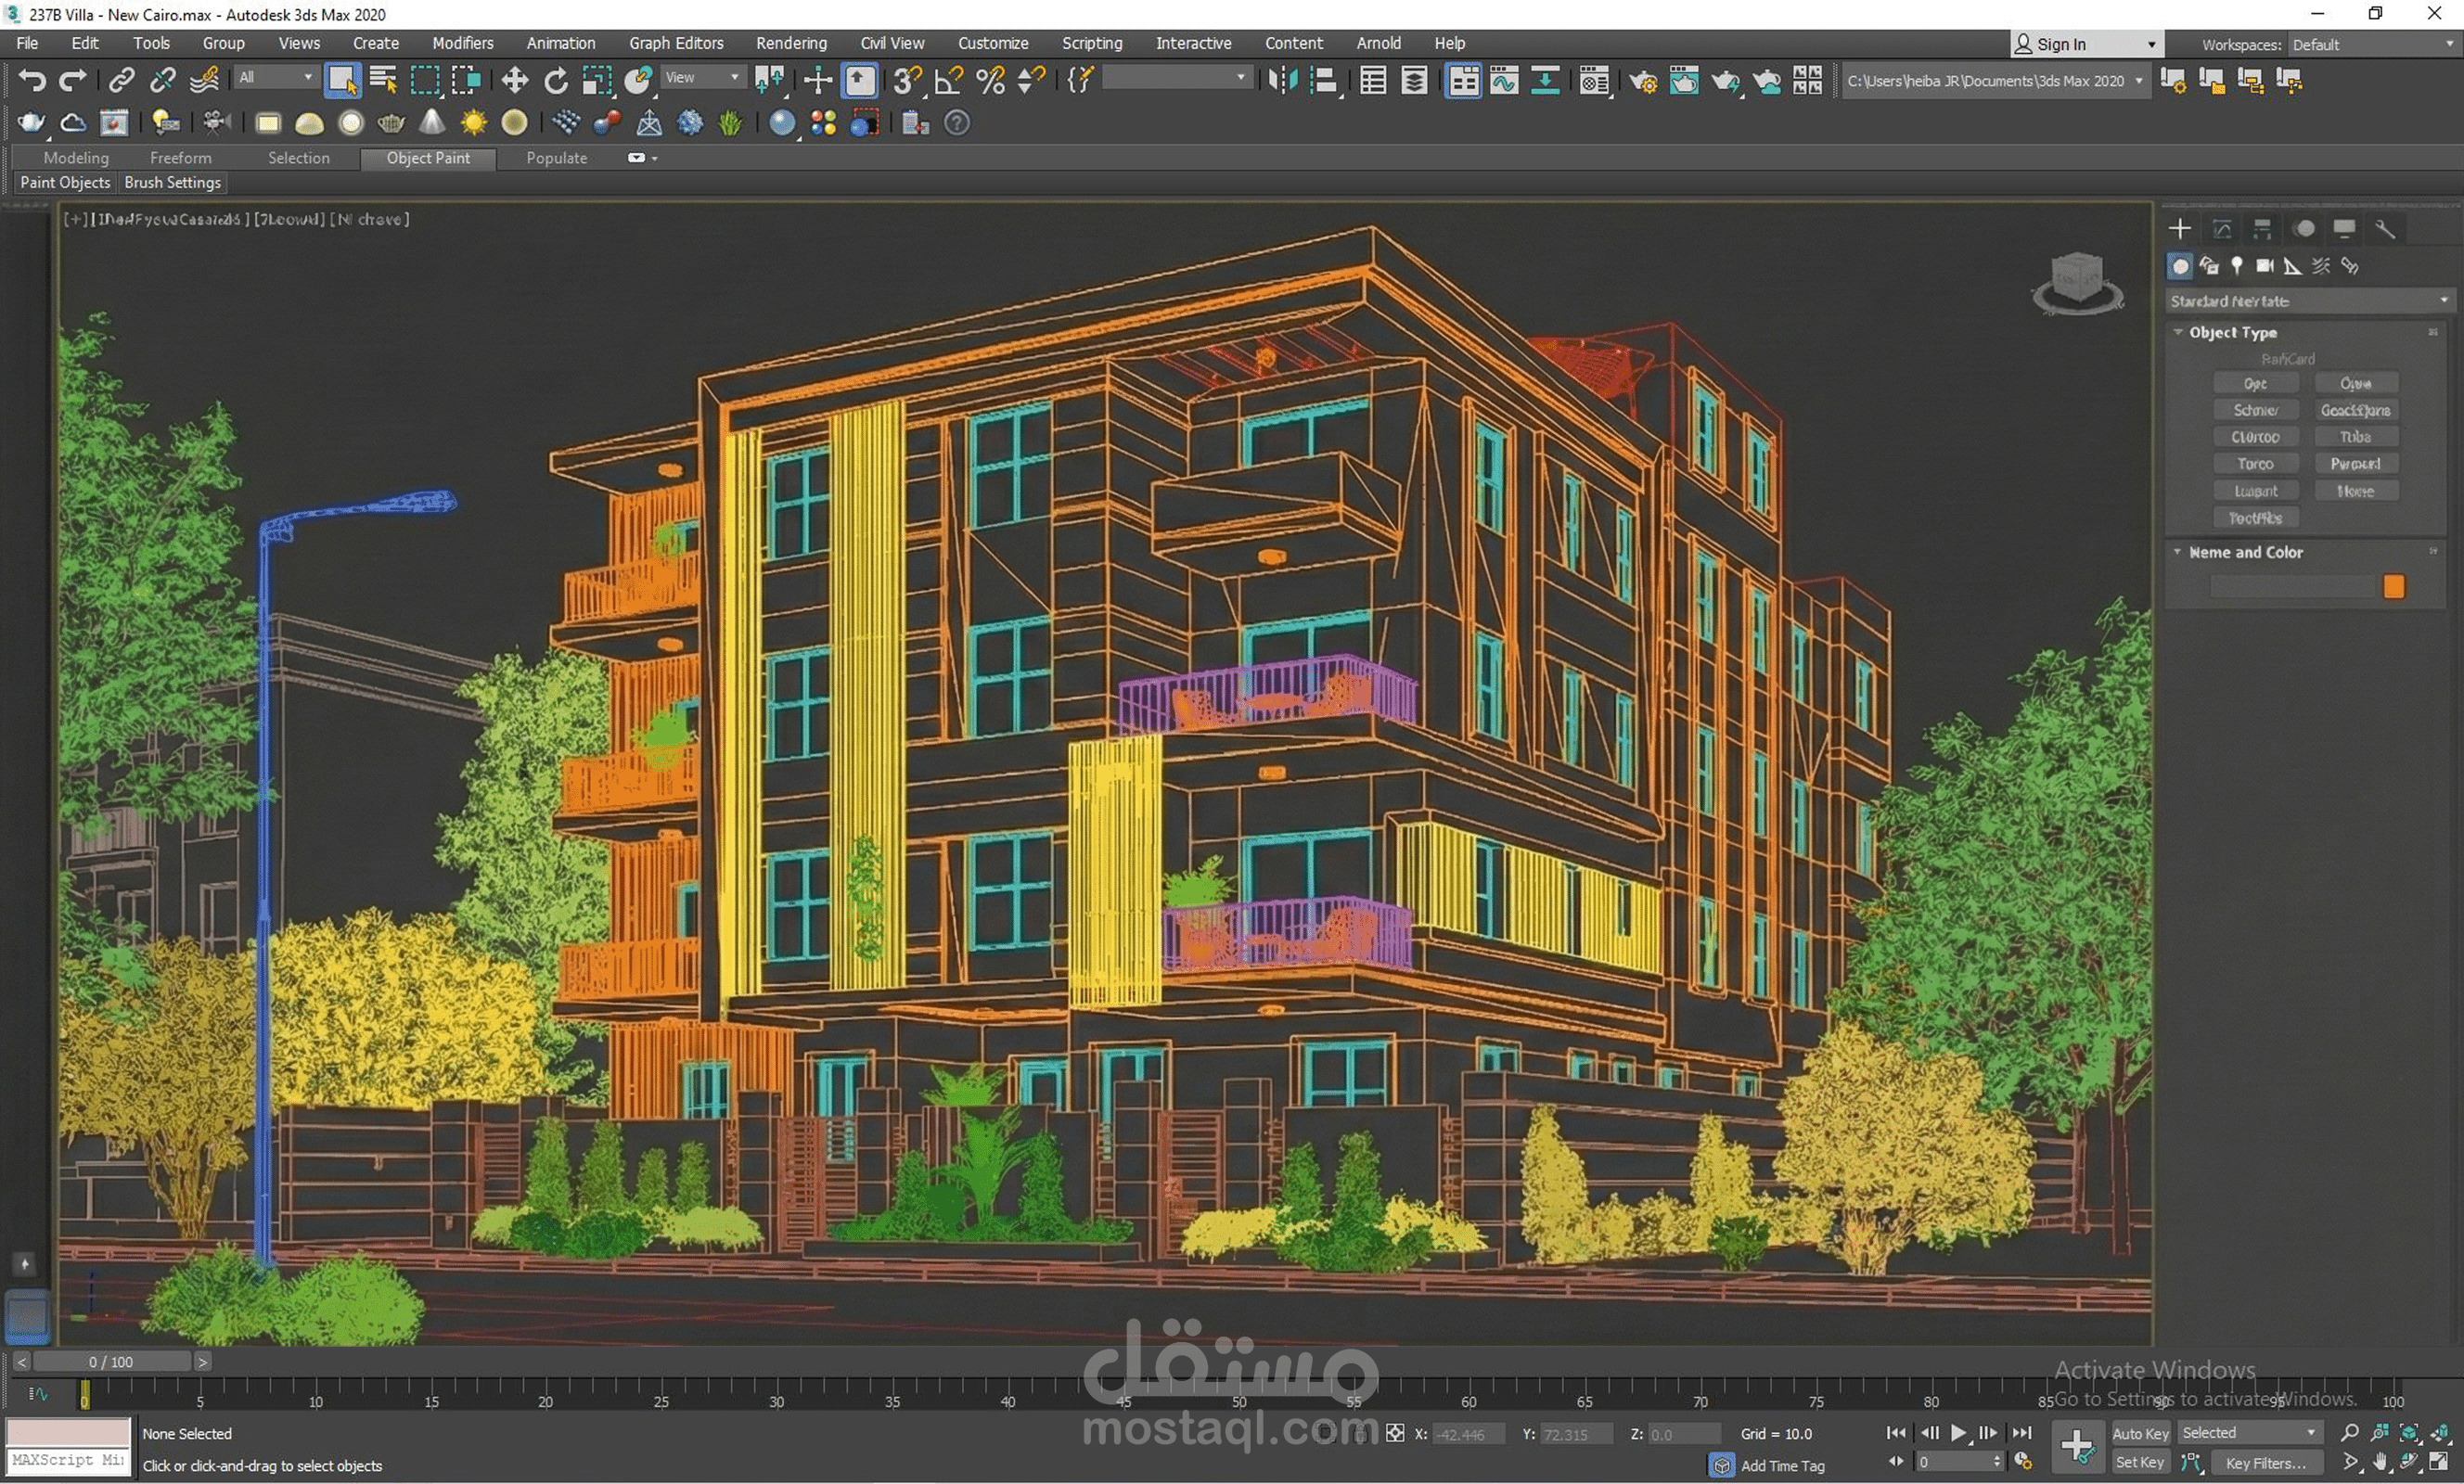Select the Move transform tool
This screenshot has width=2464, height=1484.
coord(514,80)
